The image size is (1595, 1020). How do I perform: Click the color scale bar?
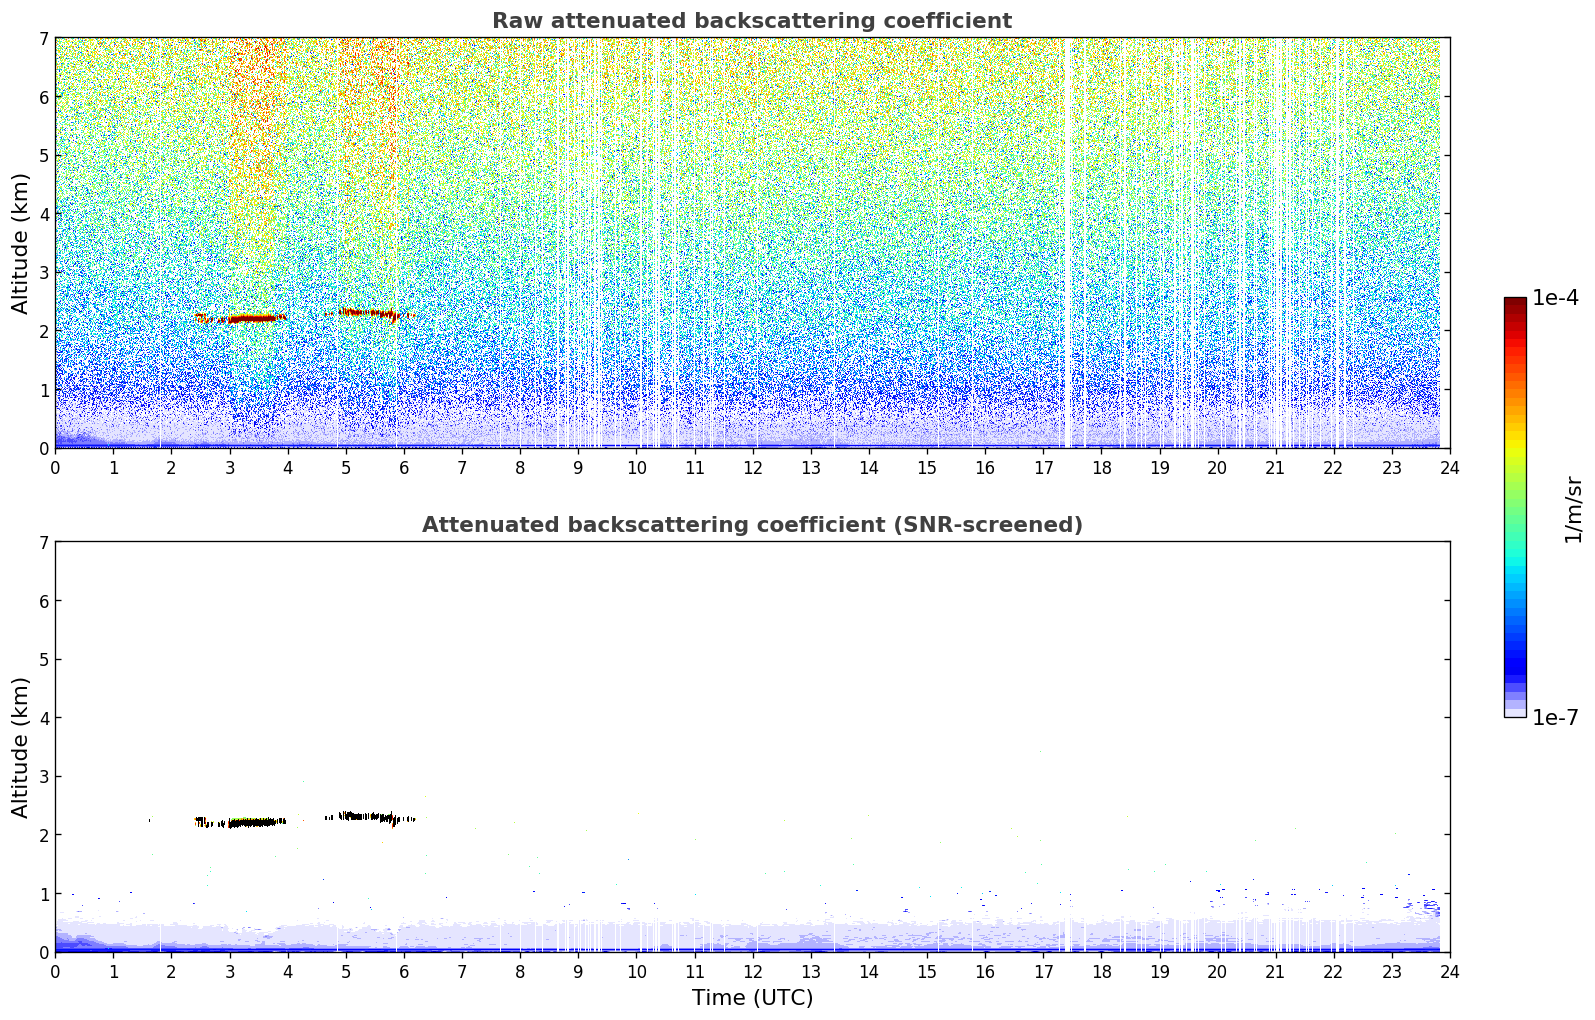point(1515,507)
